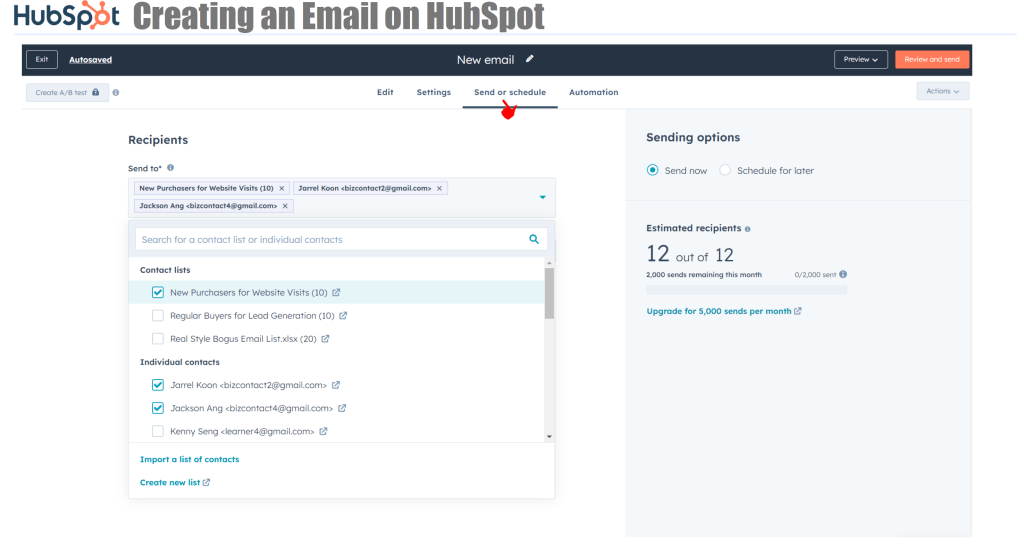1024x546 pixels.
Task: Open the Preview dropdown
Action: (860, 60)
